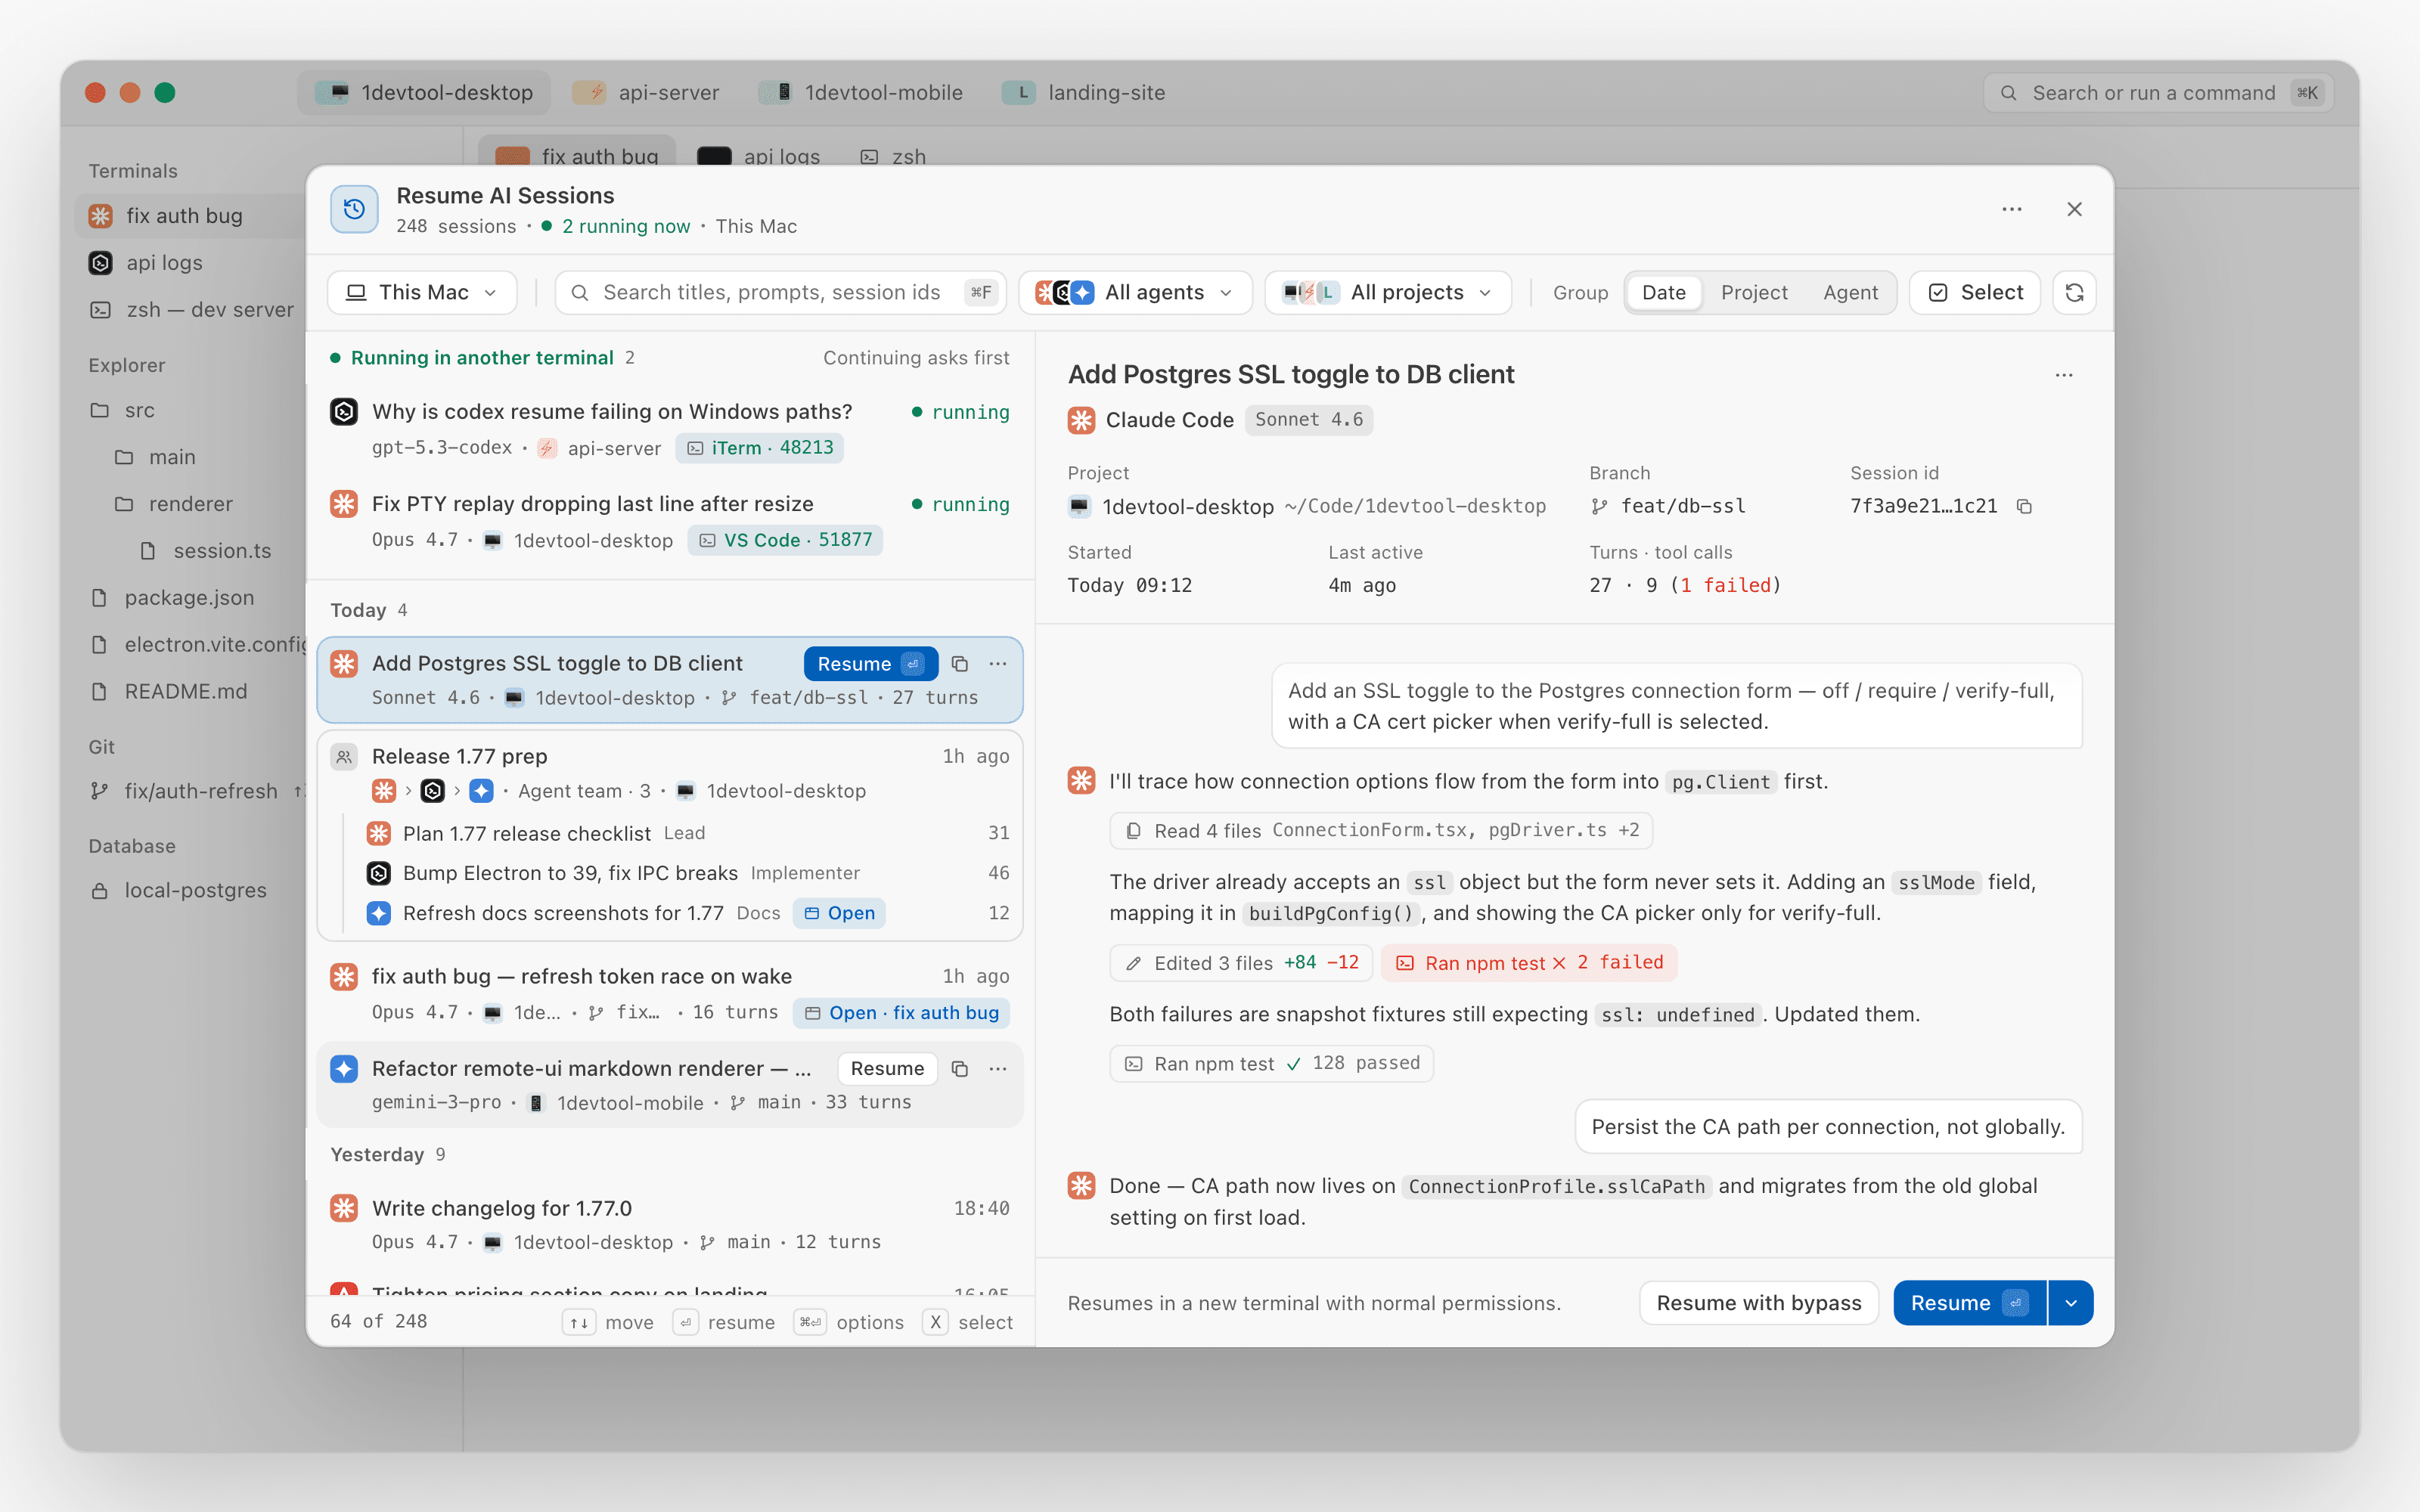Click the refresh sessions icon

tap(2074, 292)
